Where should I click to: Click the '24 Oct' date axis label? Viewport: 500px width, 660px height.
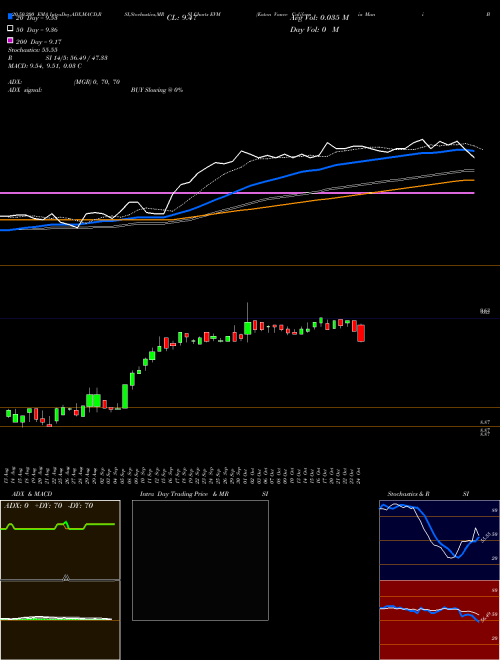[x=360, y=476]
